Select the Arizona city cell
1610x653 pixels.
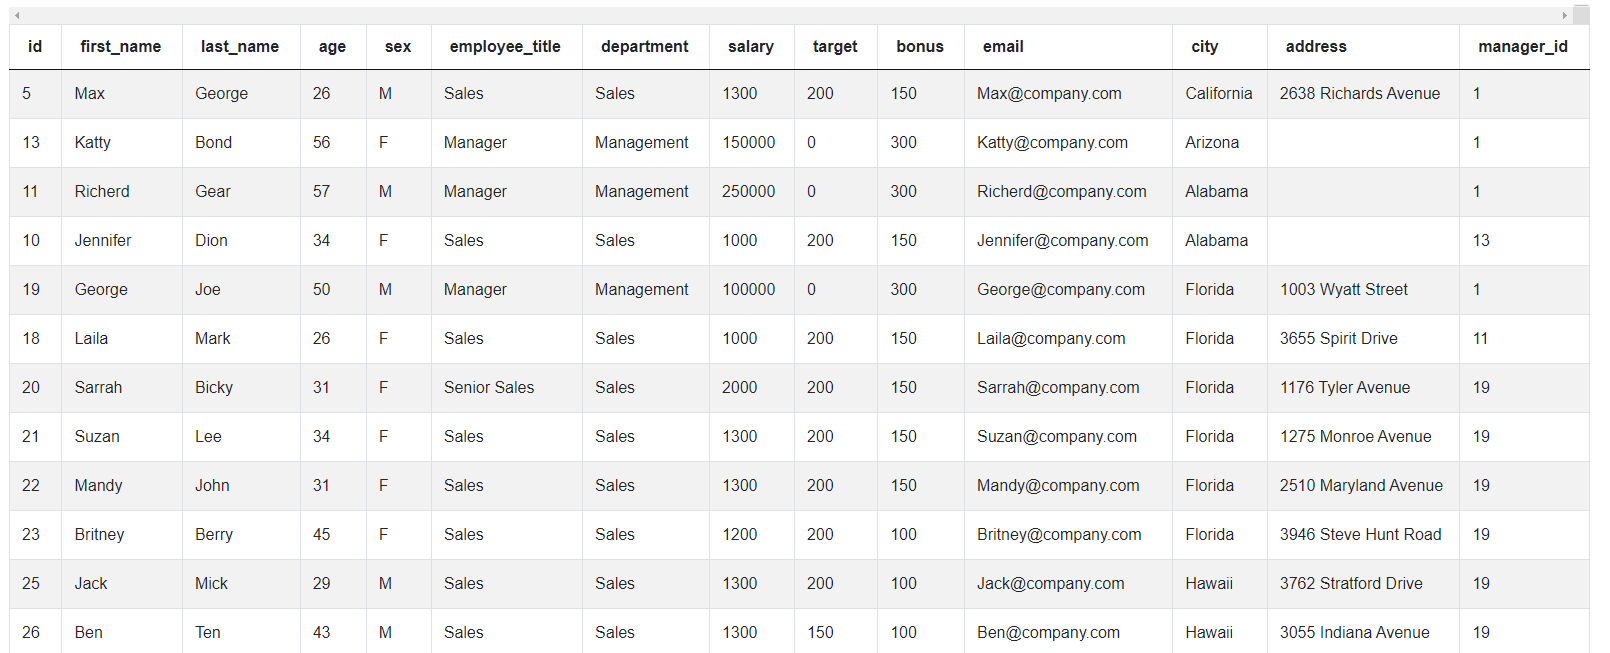click(1220, 143)
